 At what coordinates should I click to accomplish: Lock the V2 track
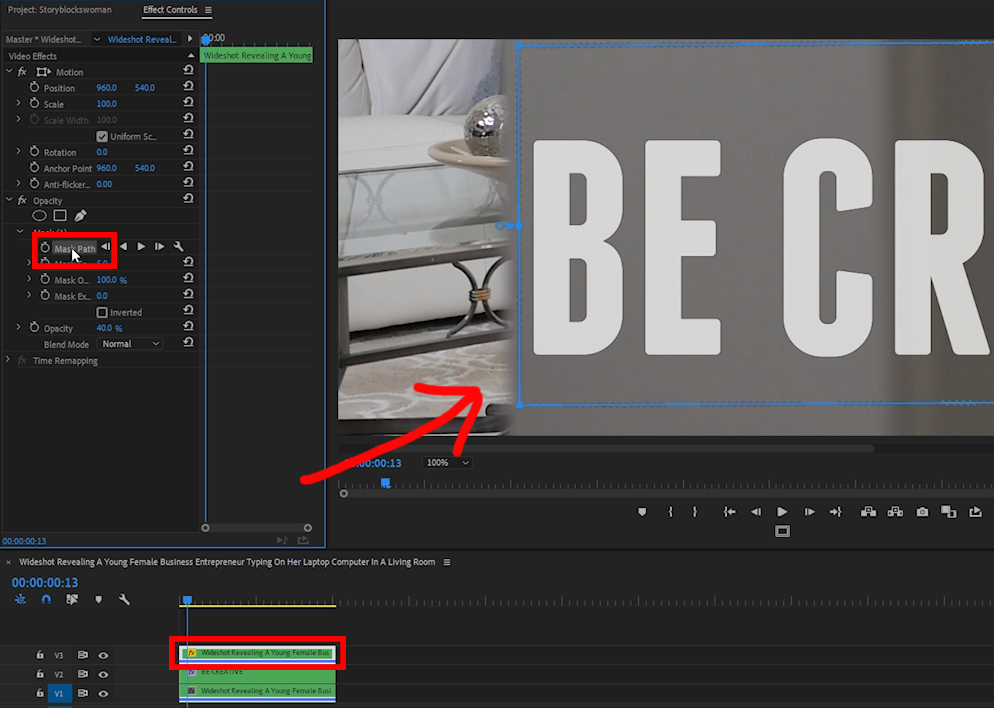point(39,674)
